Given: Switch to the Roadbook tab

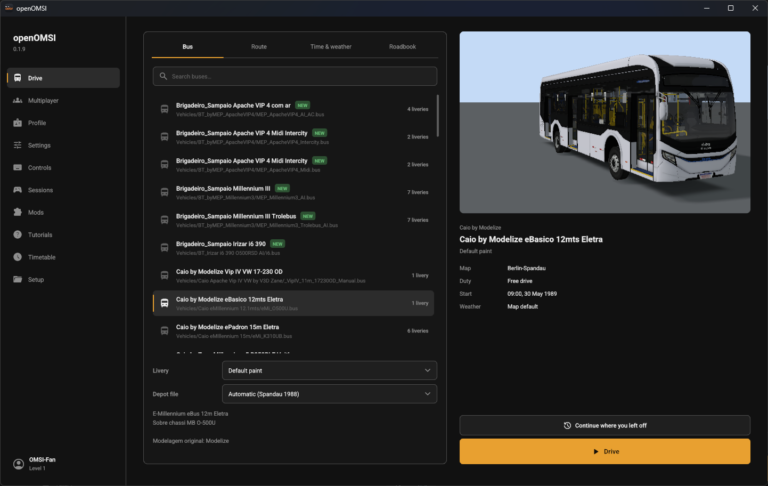Looking at the screenshot, I should 402,47.
